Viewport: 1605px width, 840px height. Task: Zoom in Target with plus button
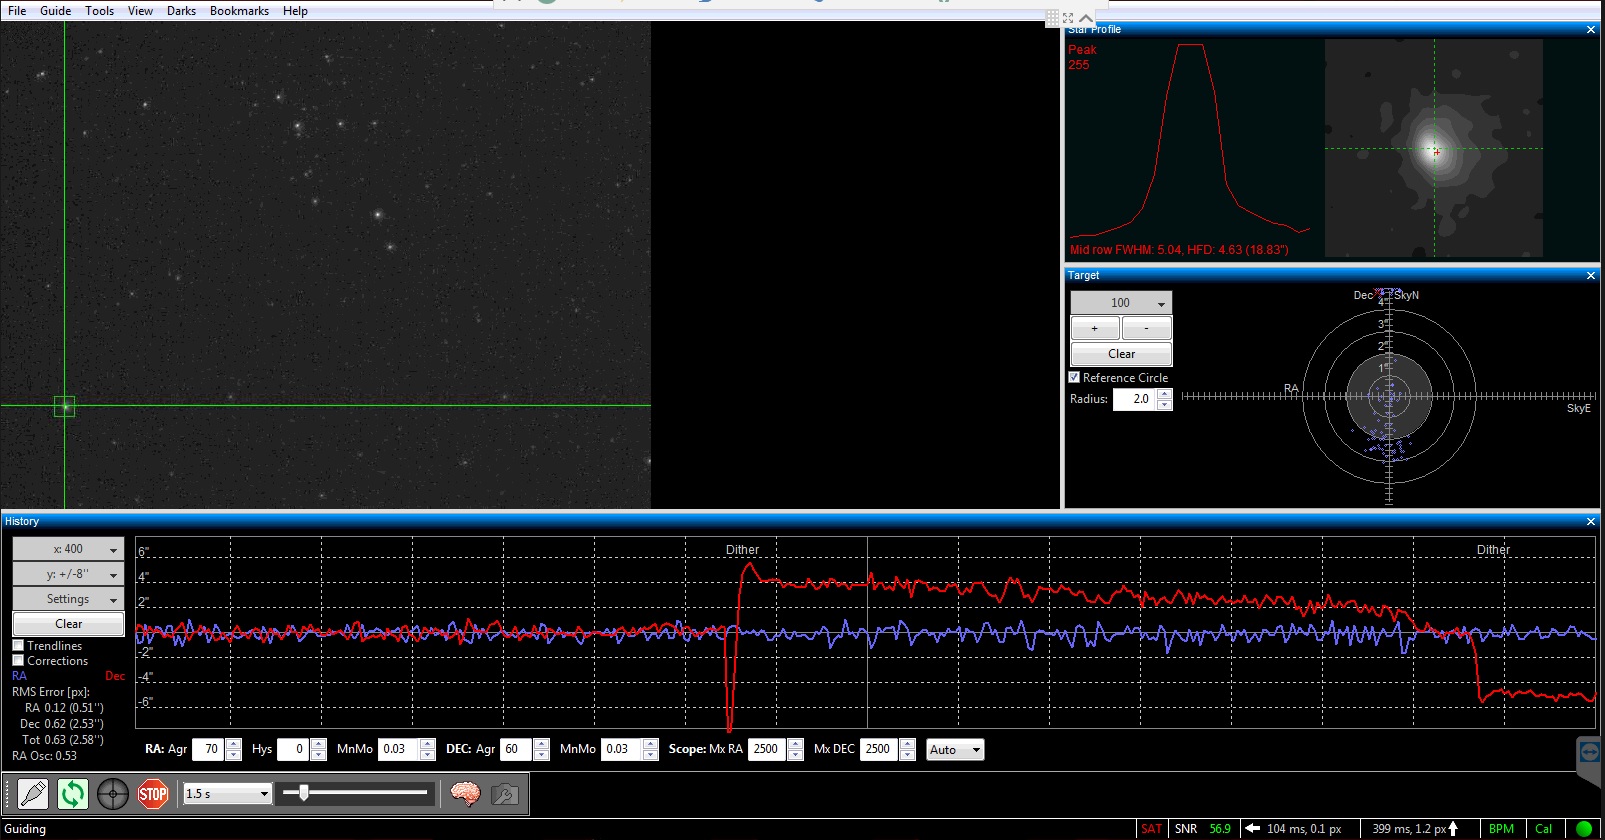tap(1095, 328)
